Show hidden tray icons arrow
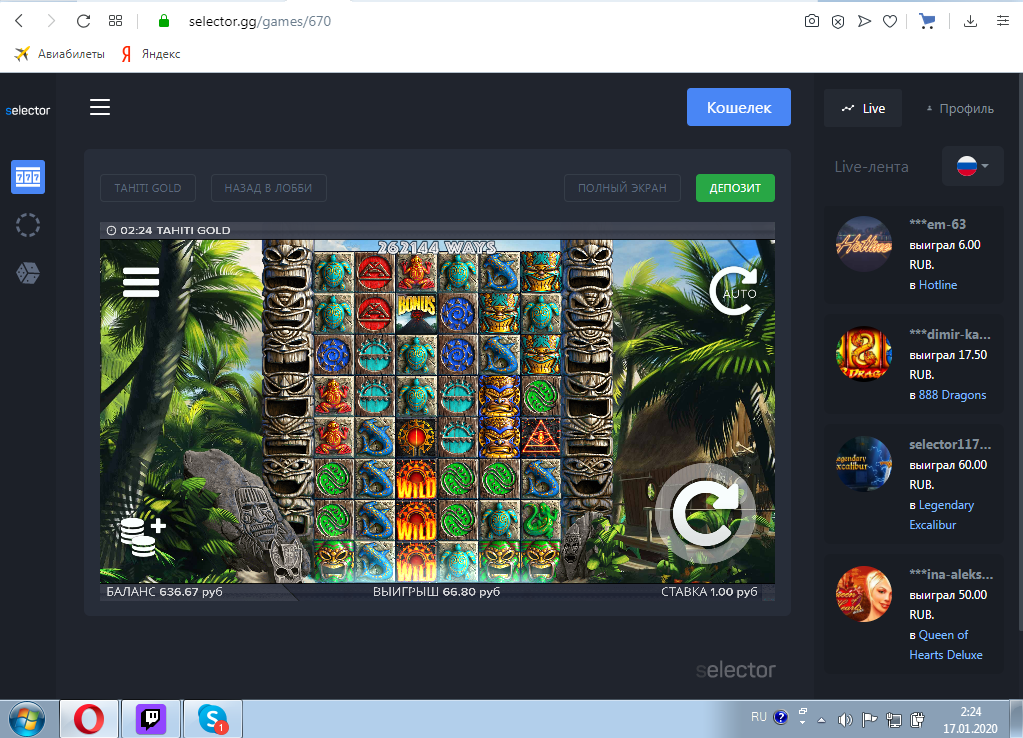Image resolution: width=1023 pixels, height=738 pixels. click(x=821, y=720)
